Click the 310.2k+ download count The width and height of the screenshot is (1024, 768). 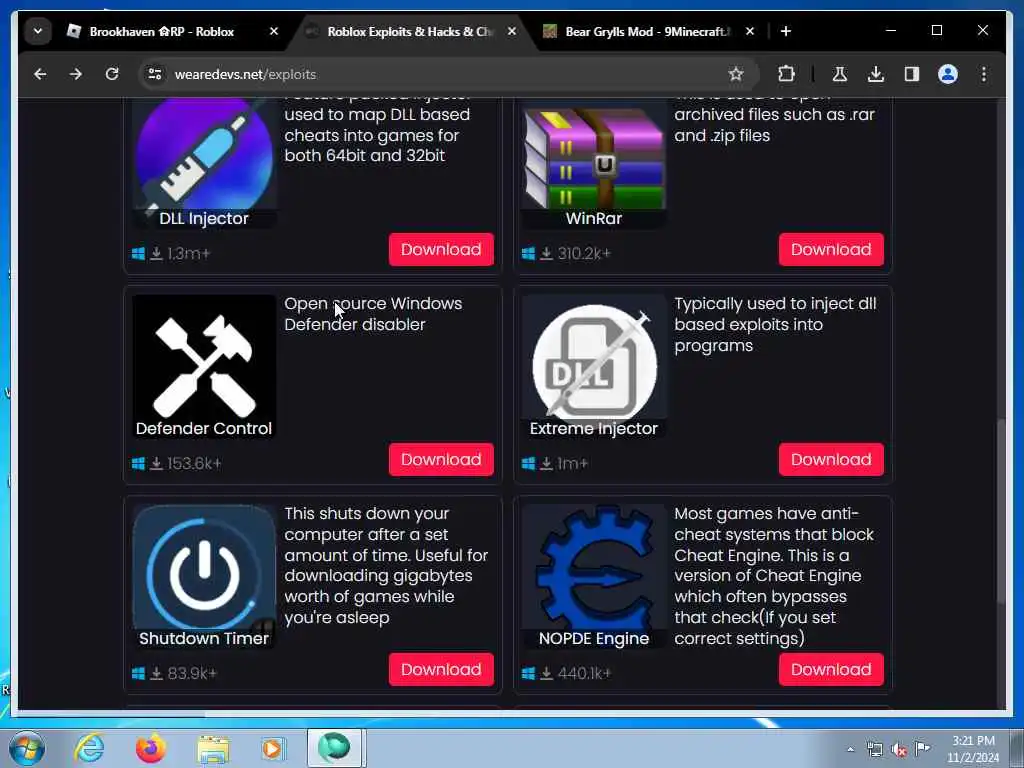[x=584, y=253]
